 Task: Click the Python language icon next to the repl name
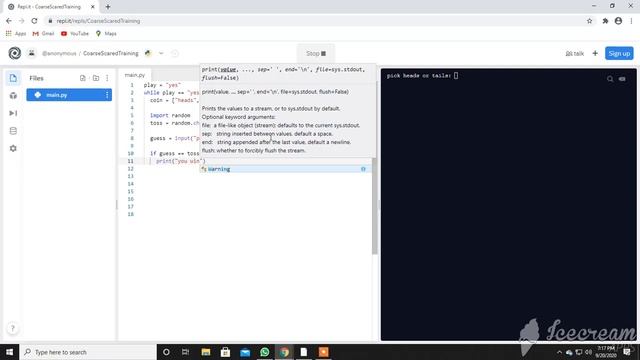click(x=148, y=53)
